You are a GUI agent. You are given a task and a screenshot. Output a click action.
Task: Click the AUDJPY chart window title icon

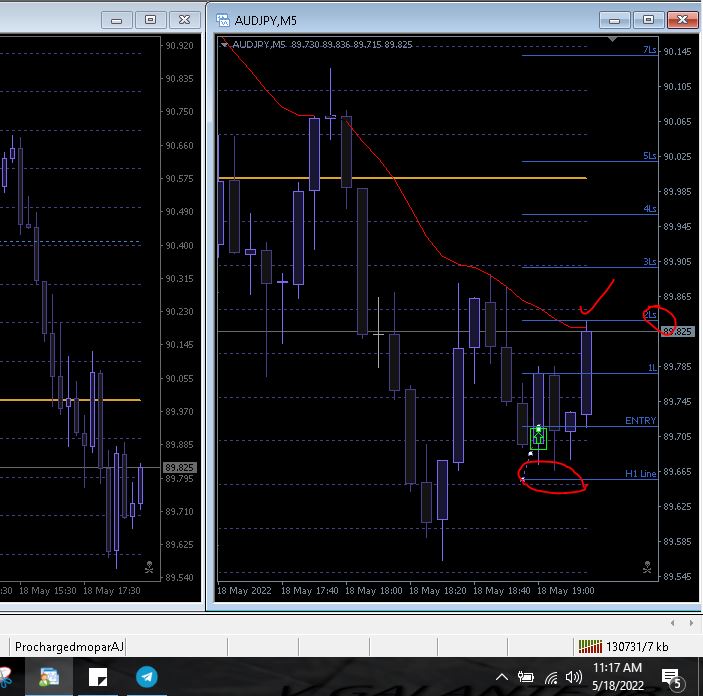coord(220,19)
